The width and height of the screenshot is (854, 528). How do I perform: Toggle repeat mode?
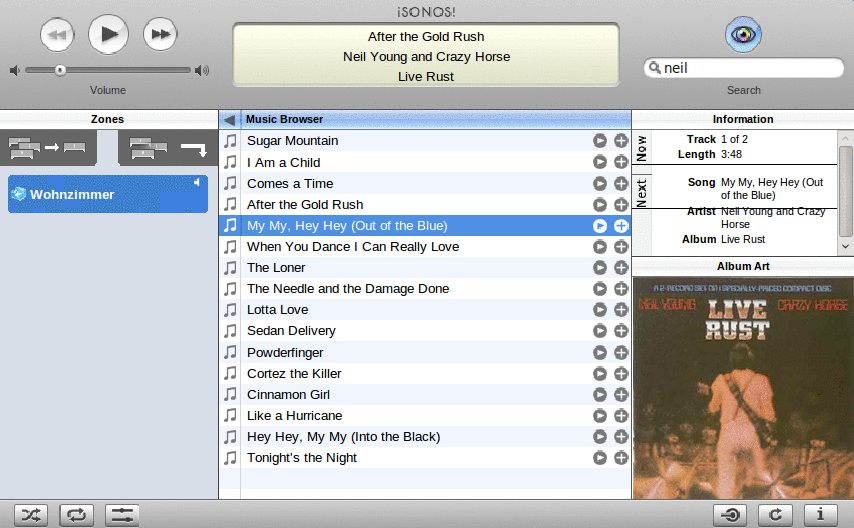point(76,514)
